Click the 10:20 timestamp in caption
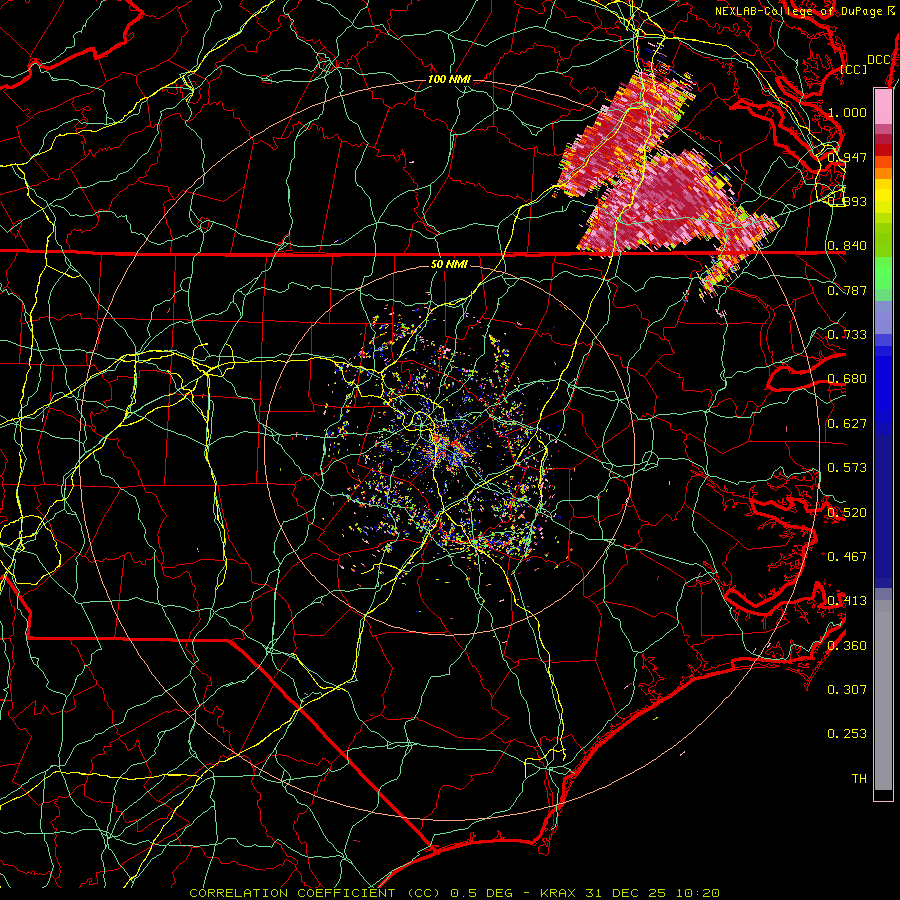 (x=697, y=893)
